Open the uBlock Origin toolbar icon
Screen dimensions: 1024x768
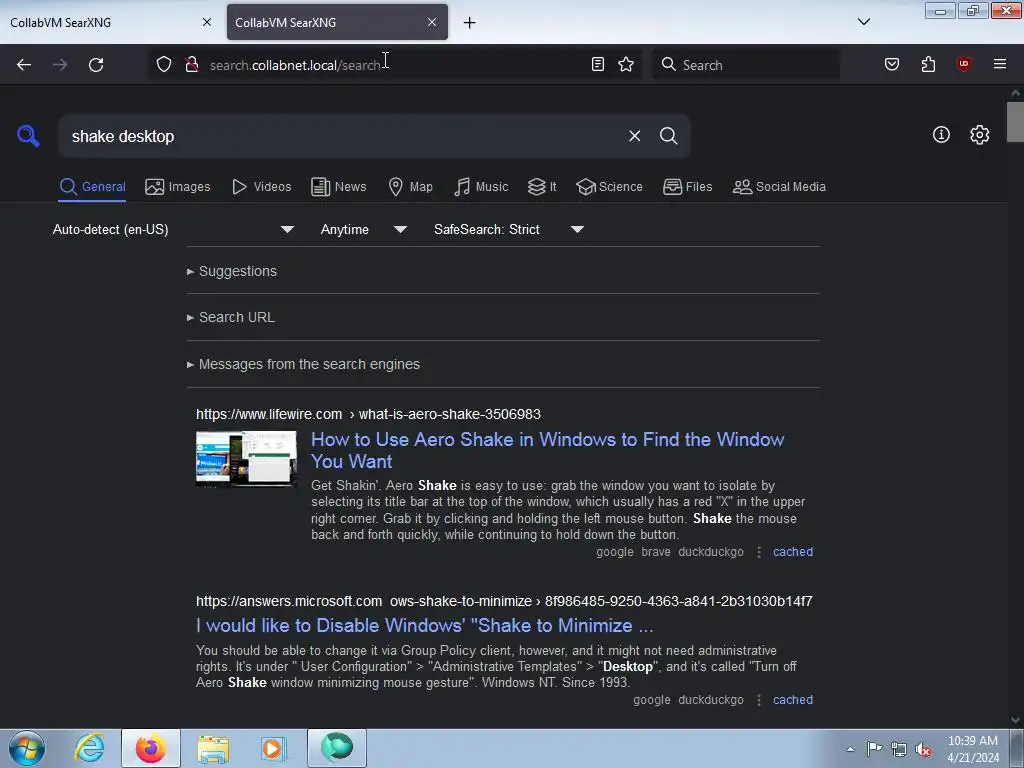963,64
